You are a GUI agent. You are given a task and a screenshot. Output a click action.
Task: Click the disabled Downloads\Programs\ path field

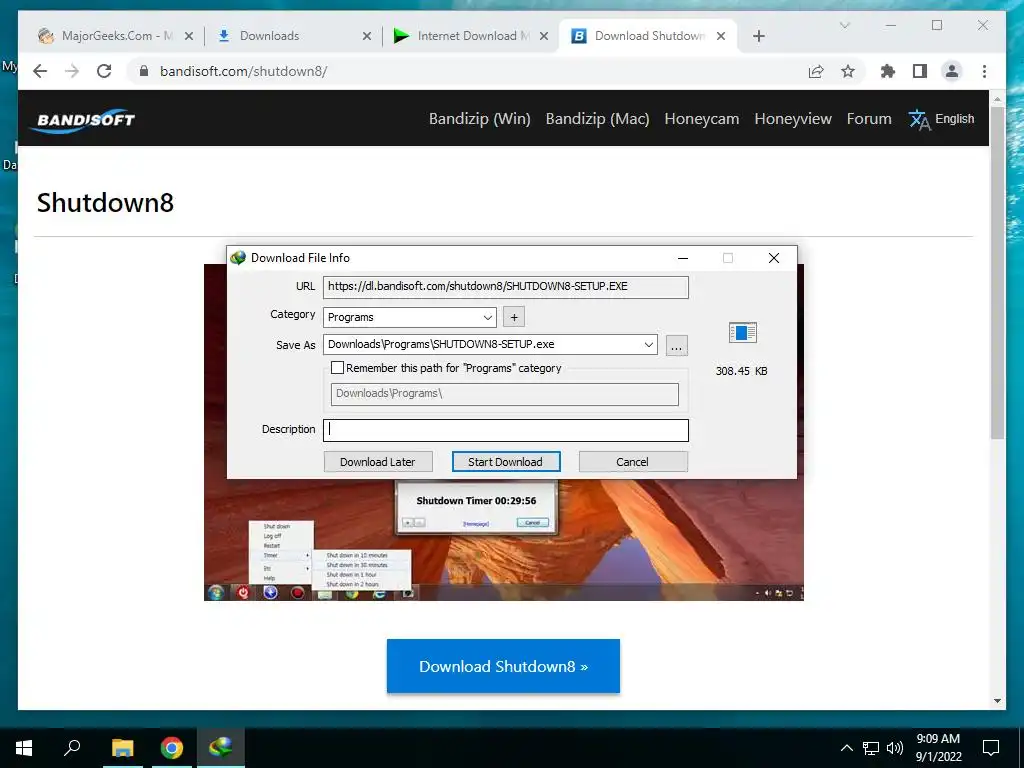click(x=504, y=394)
